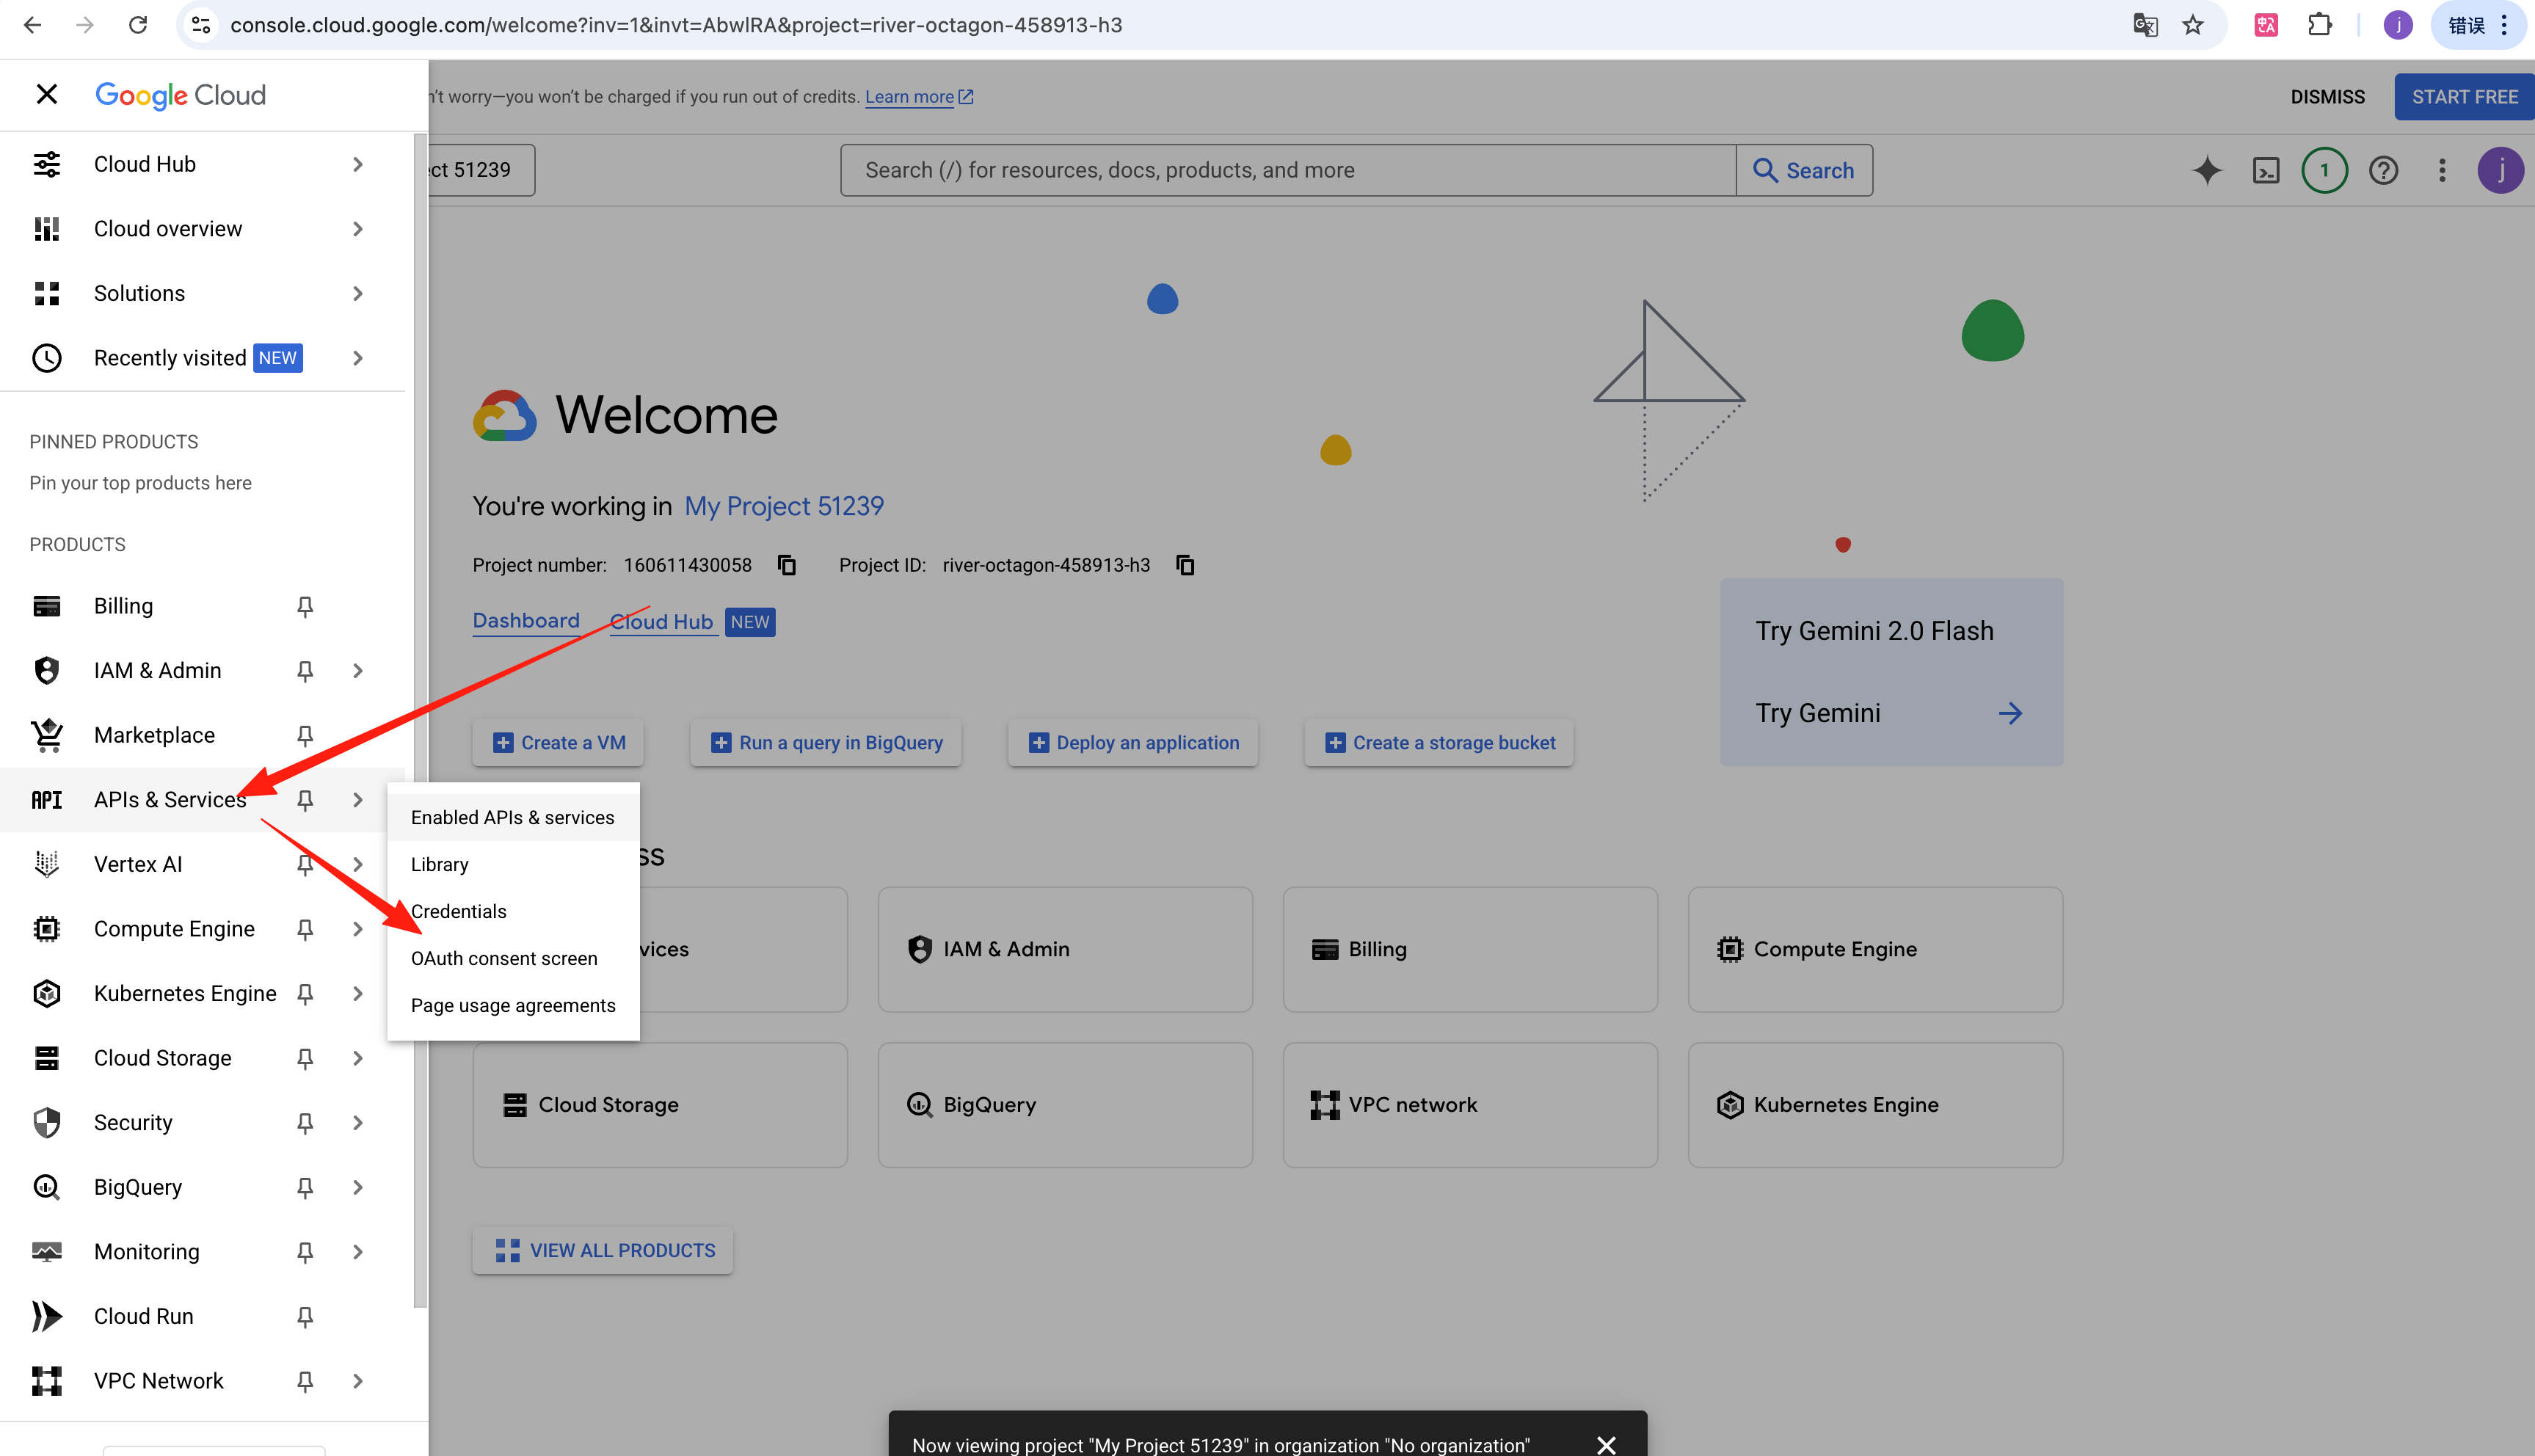This screenshot has height=1456, width=2535.
Task: Open Cloud Hub icon in sidebar
Action: (46, 164)
